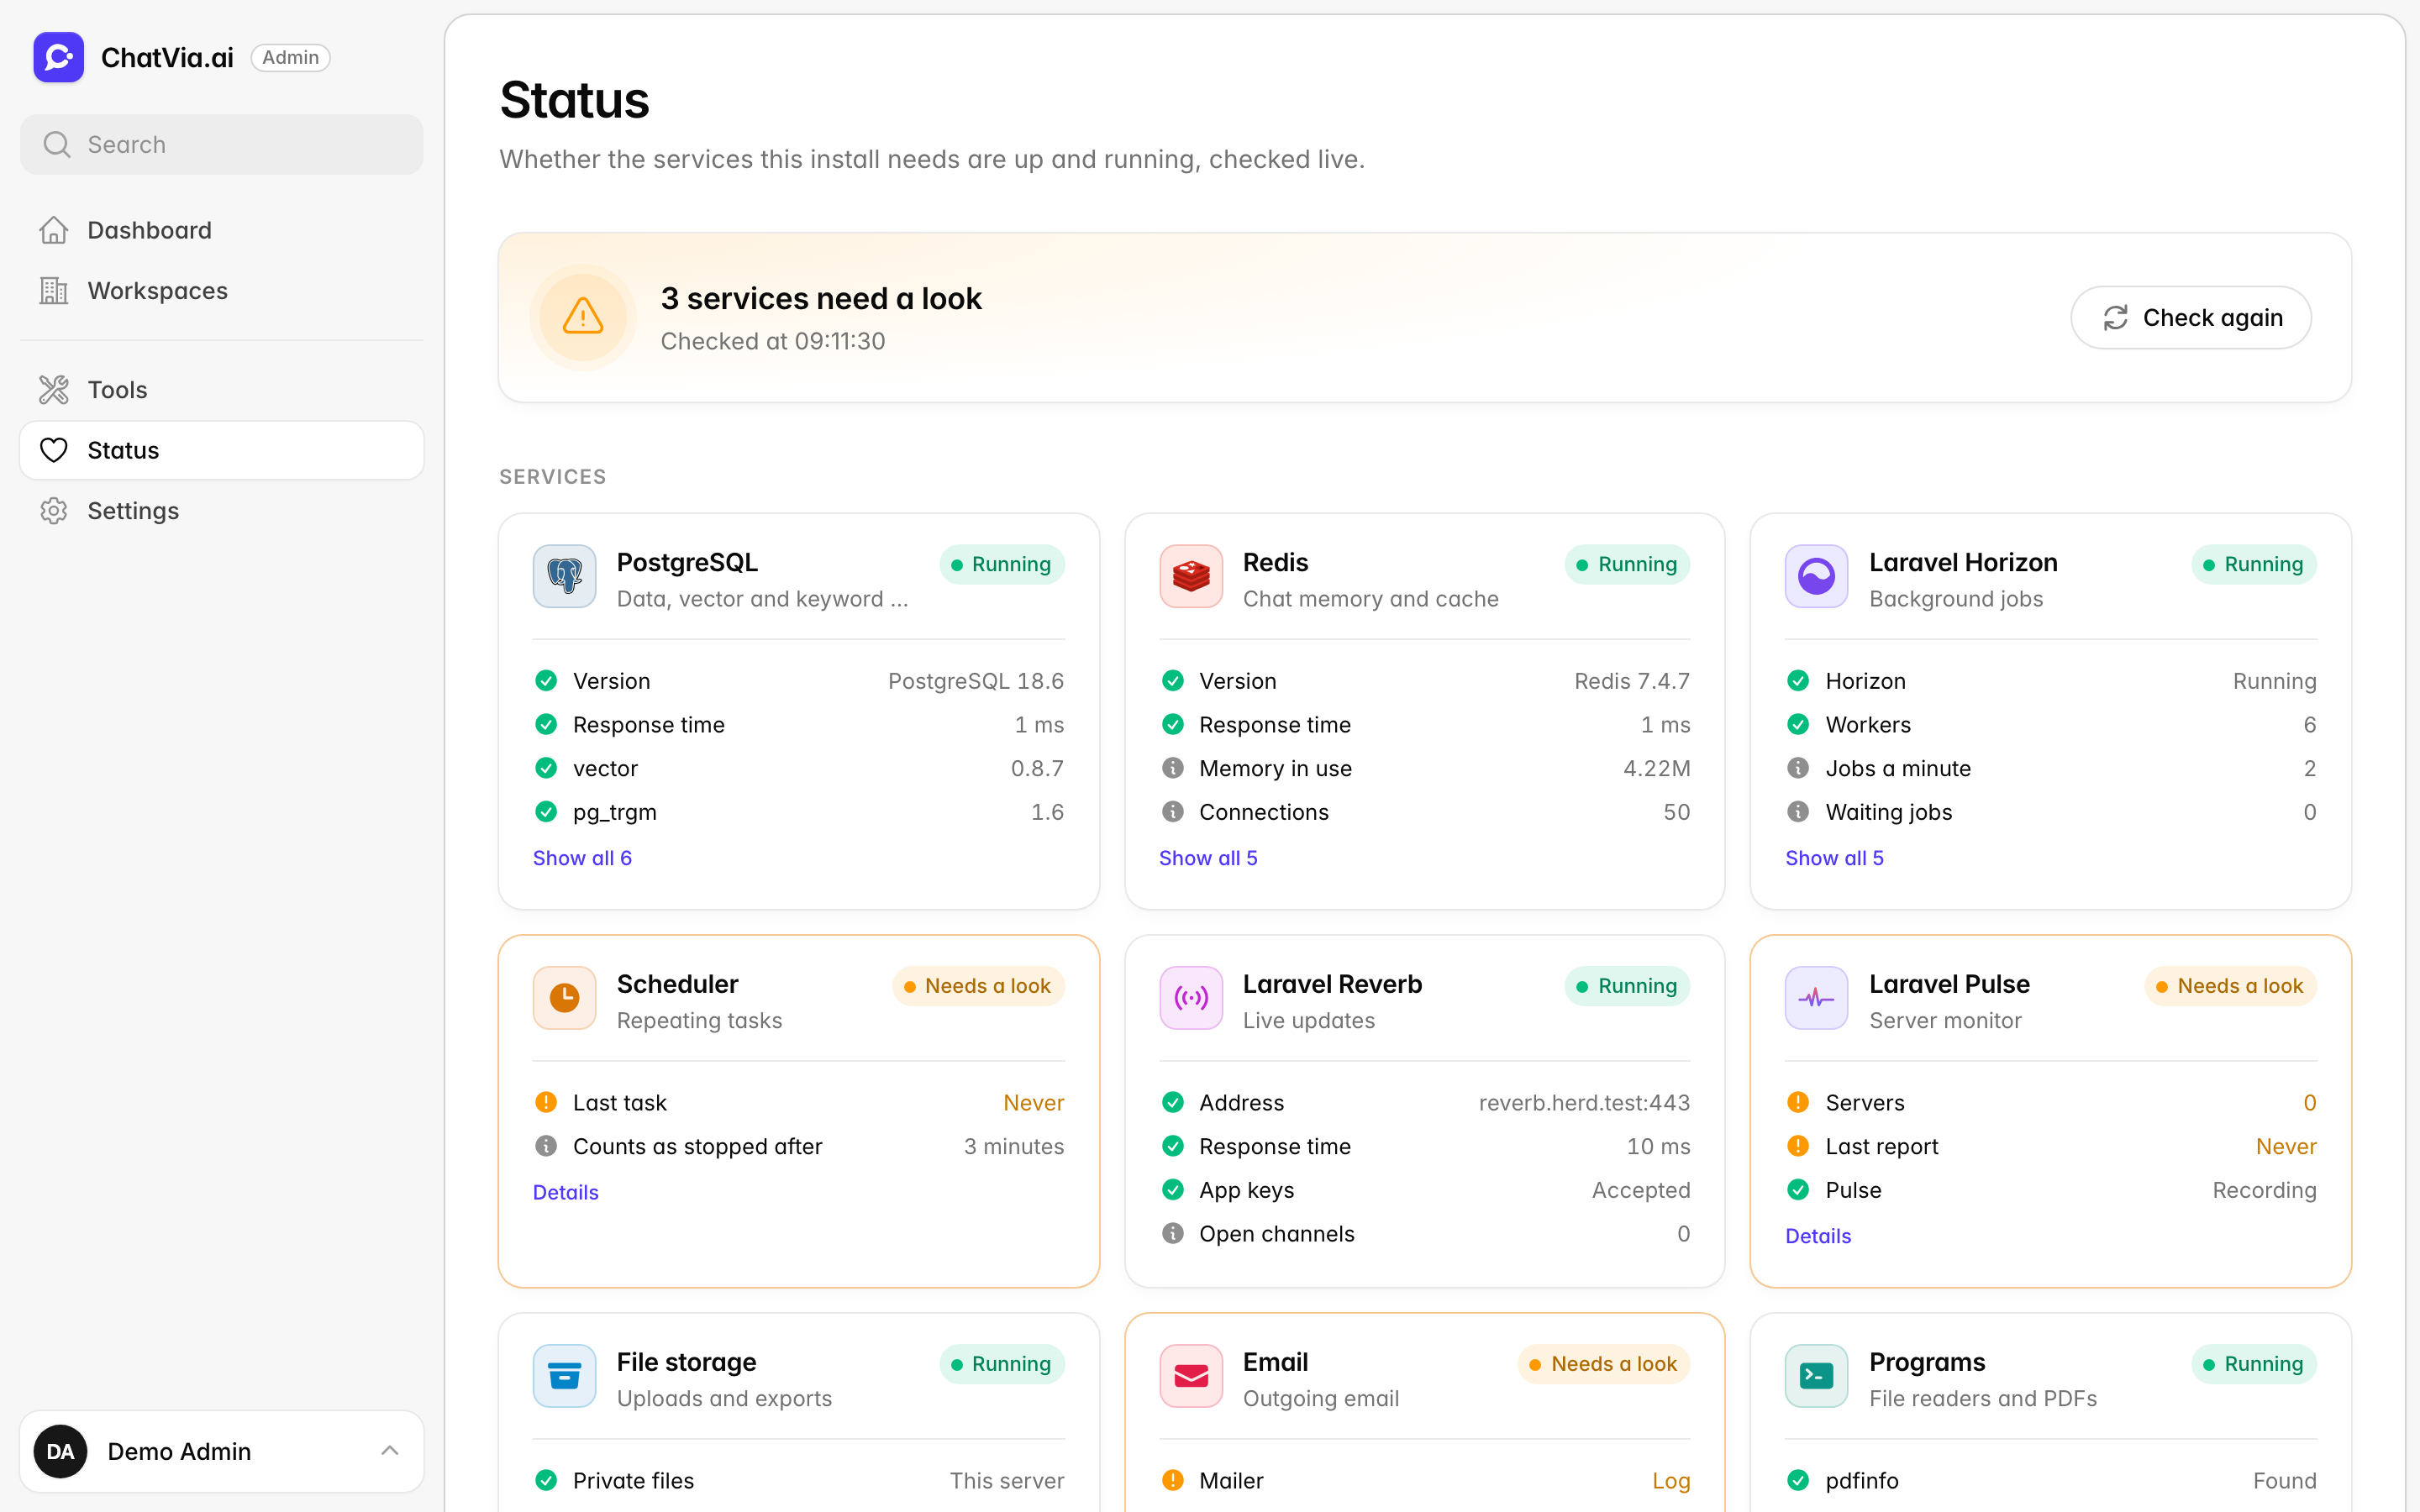This screenshot has height=1512, width=2420.
Task: Open Laravel Pulse Details link
Action: click(x=1818, y=1236)
